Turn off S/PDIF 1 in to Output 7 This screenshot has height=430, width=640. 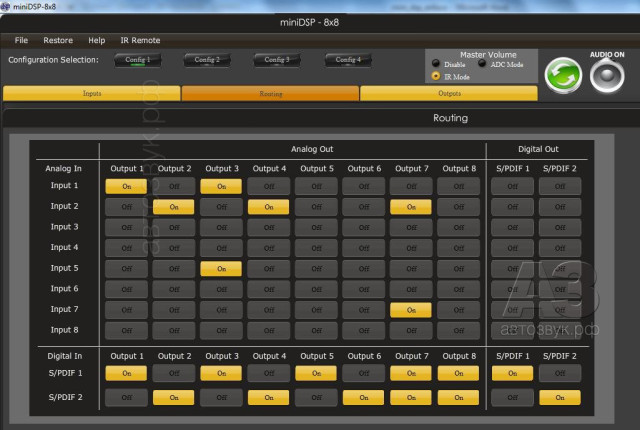(x=411, y=373)
